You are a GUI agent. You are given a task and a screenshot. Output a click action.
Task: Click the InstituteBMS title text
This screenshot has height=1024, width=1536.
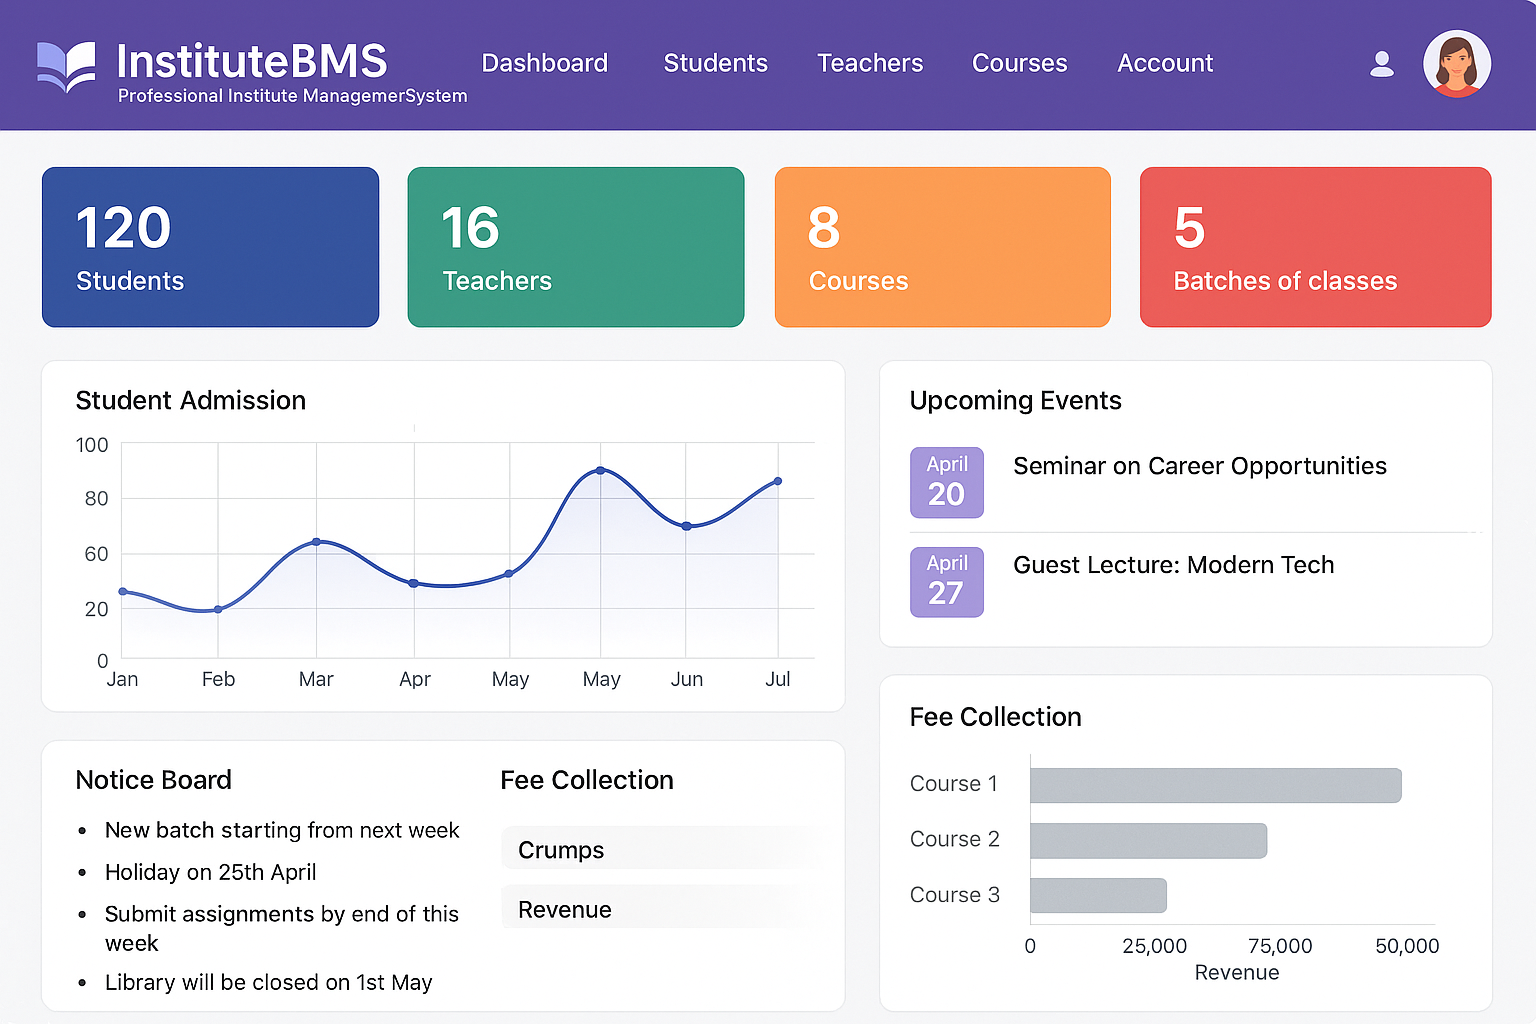pyautogui.click(x=252, y=61)
